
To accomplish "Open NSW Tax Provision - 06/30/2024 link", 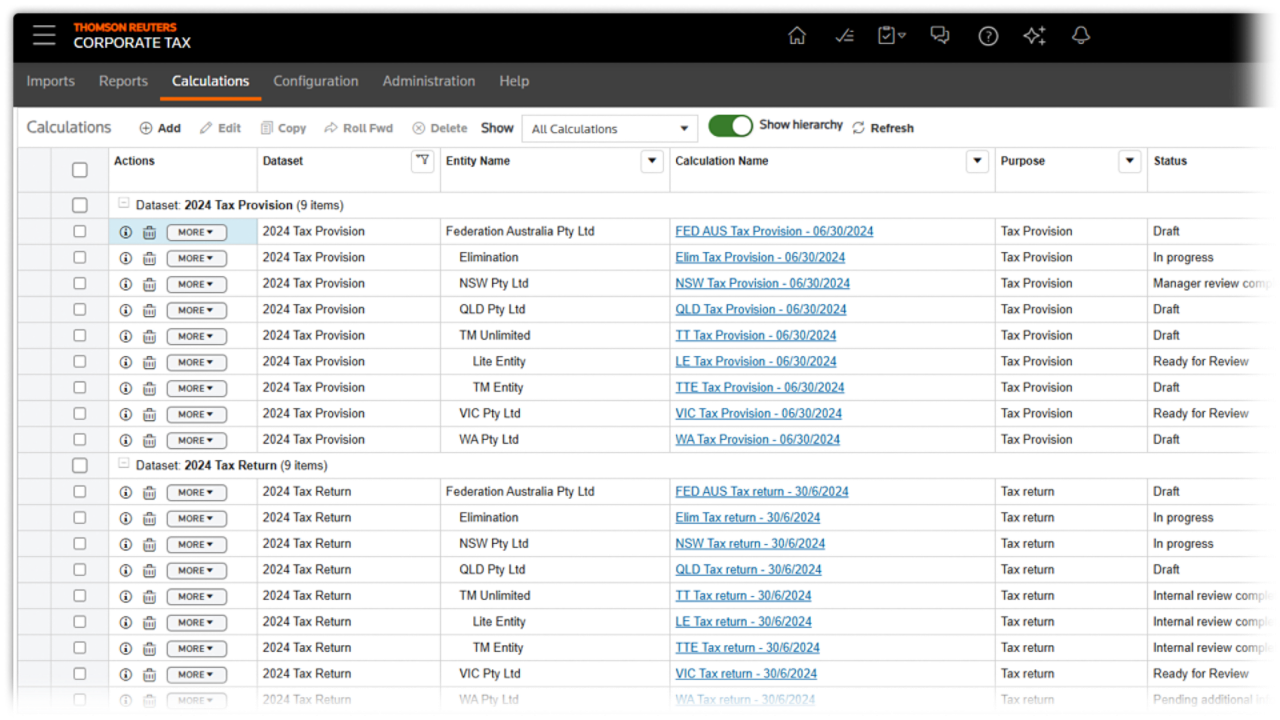I will point(762,283).
